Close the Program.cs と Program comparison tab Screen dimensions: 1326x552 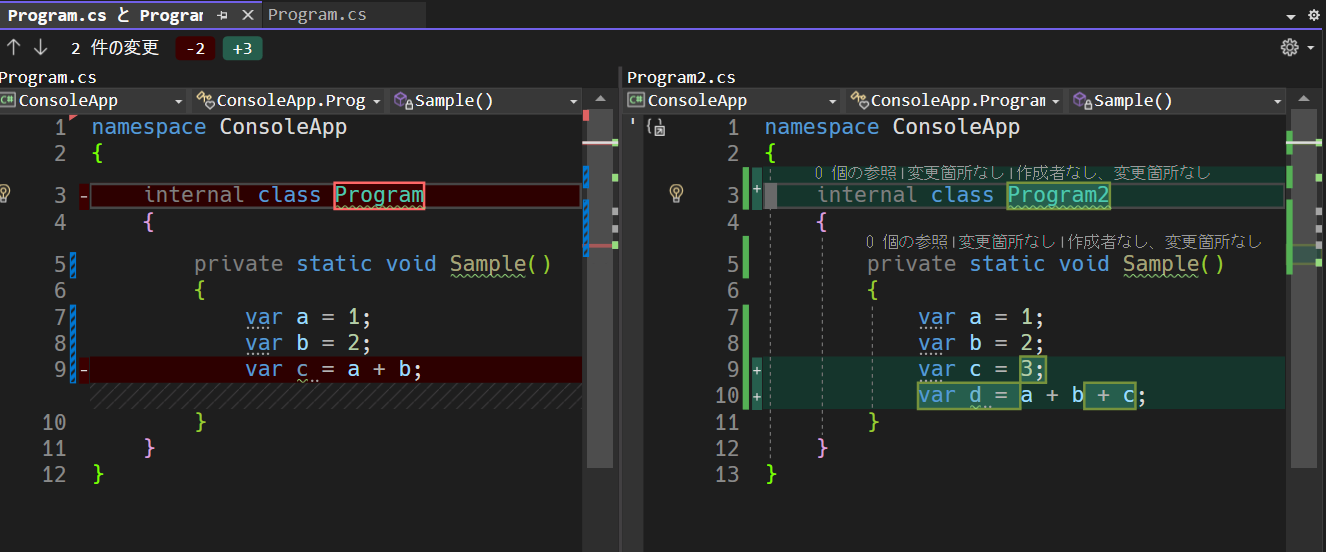pyautogui.click(x=248, y=15)
